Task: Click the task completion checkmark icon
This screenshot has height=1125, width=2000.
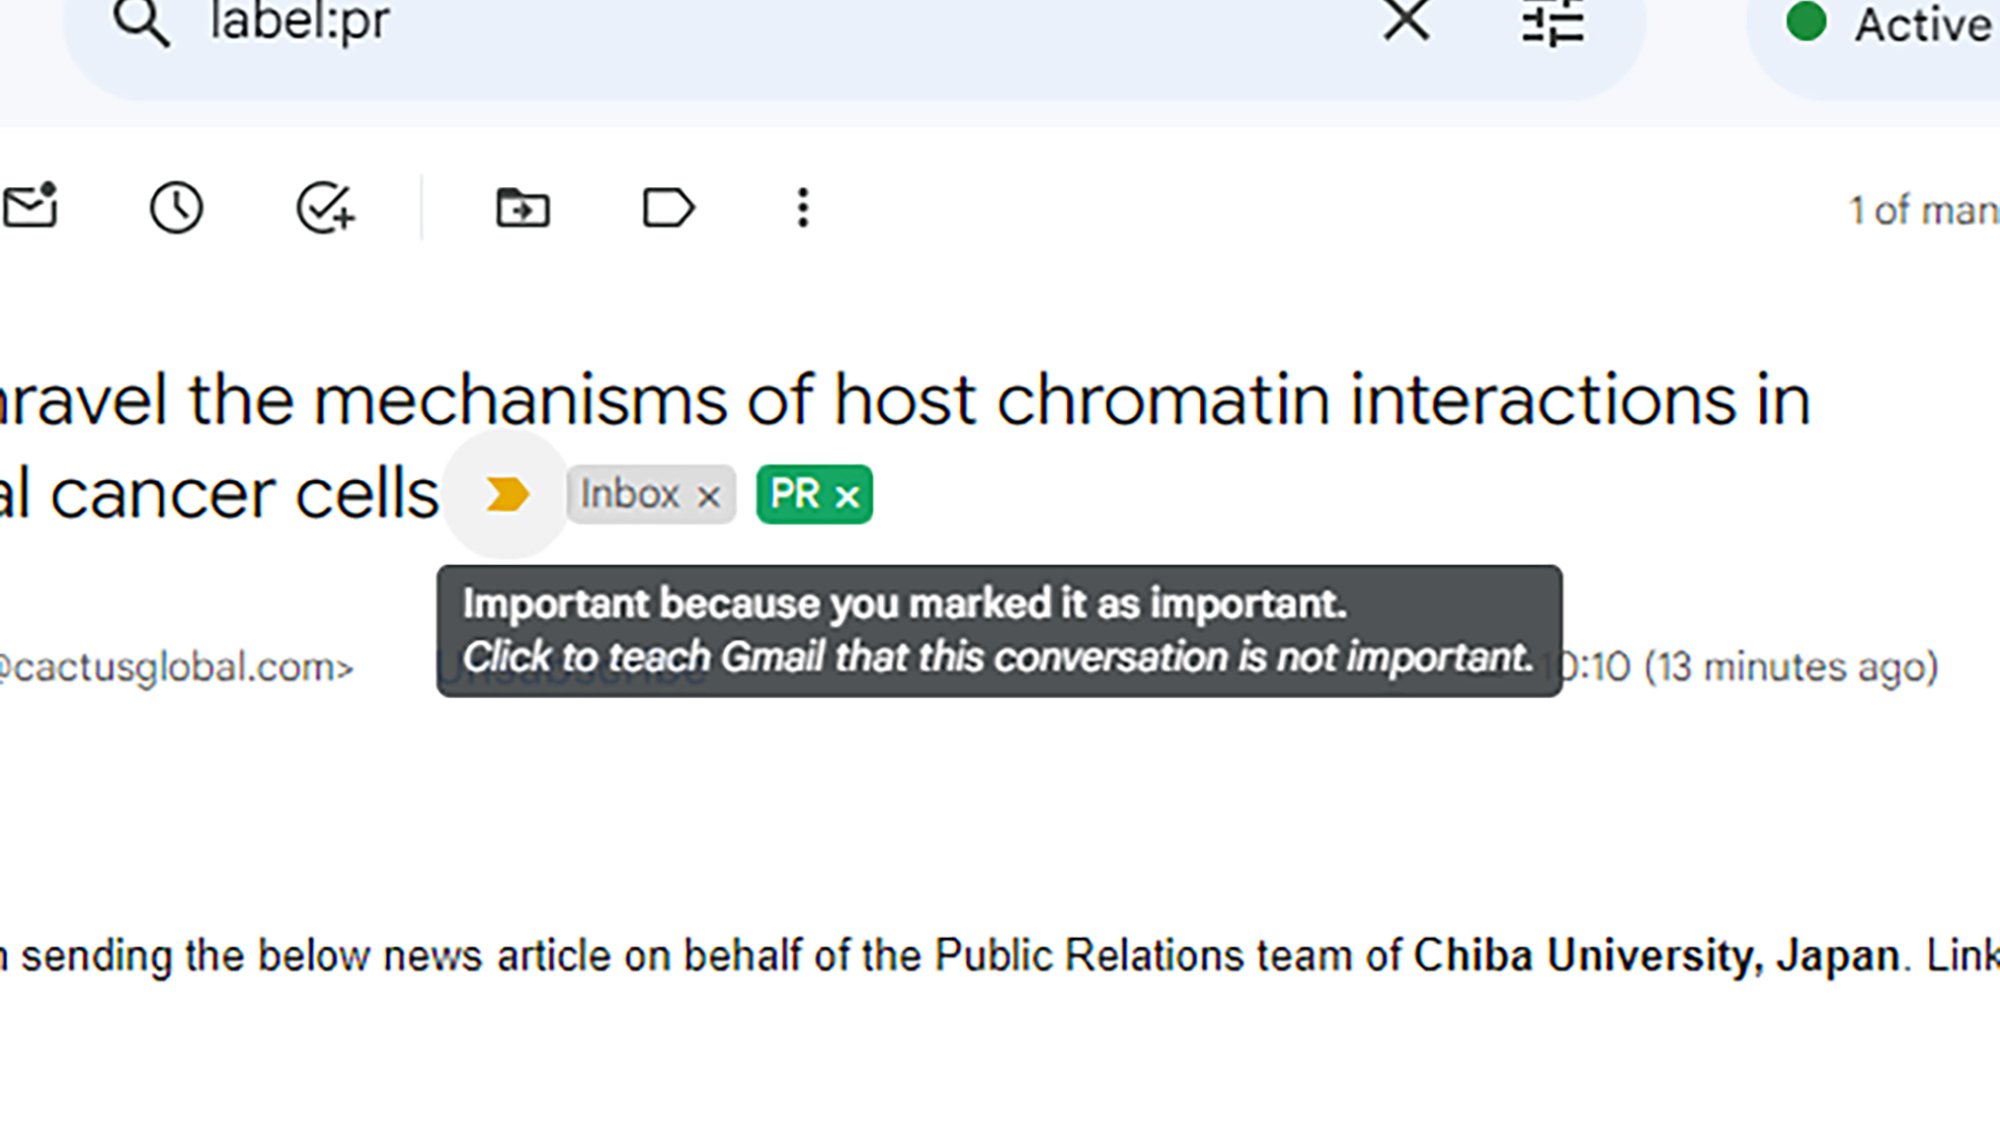Action: coord(326,207)
